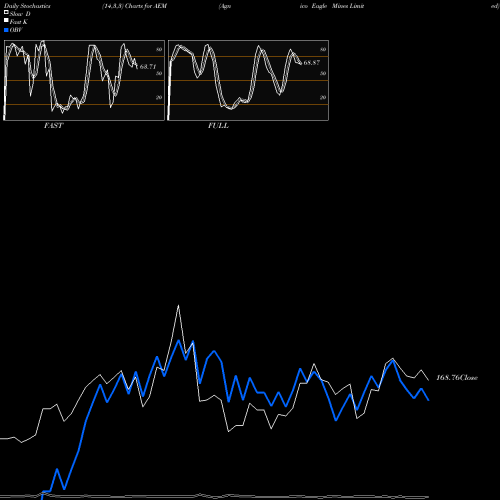Click the 20 axis label in FULL chart
The height and width of the screenshot is (500, 500).
click(323, 98)
